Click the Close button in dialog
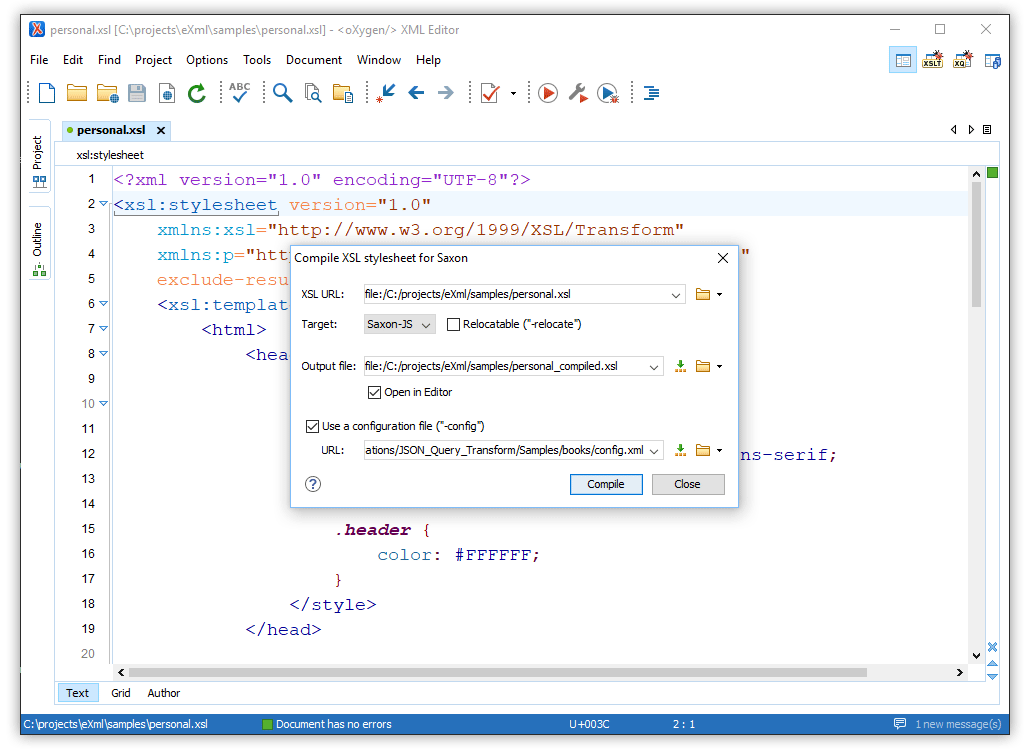This screenshot has height=750, width=1030. pos(687,484)
